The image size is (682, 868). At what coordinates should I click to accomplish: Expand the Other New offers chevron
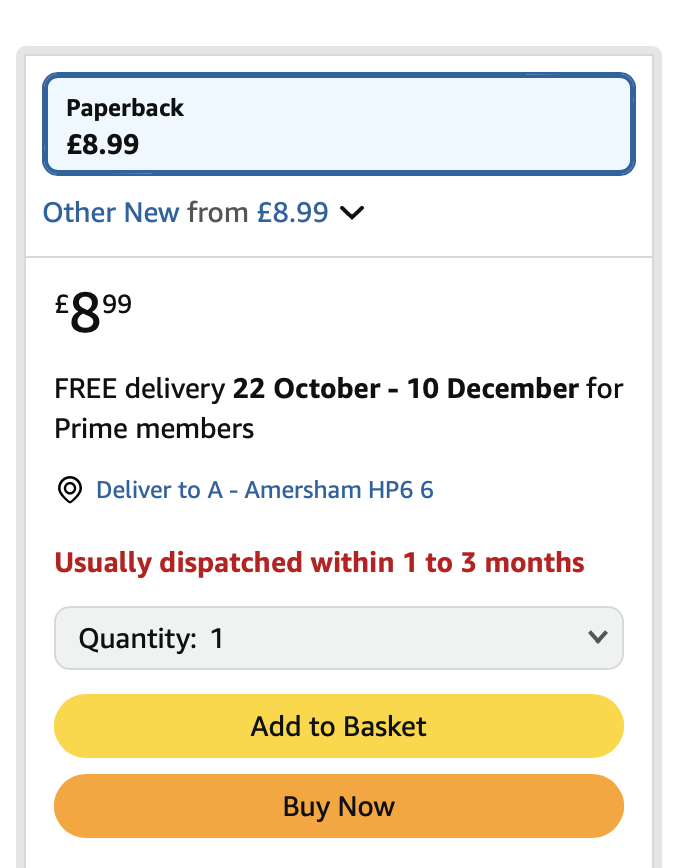pos(352,213)
